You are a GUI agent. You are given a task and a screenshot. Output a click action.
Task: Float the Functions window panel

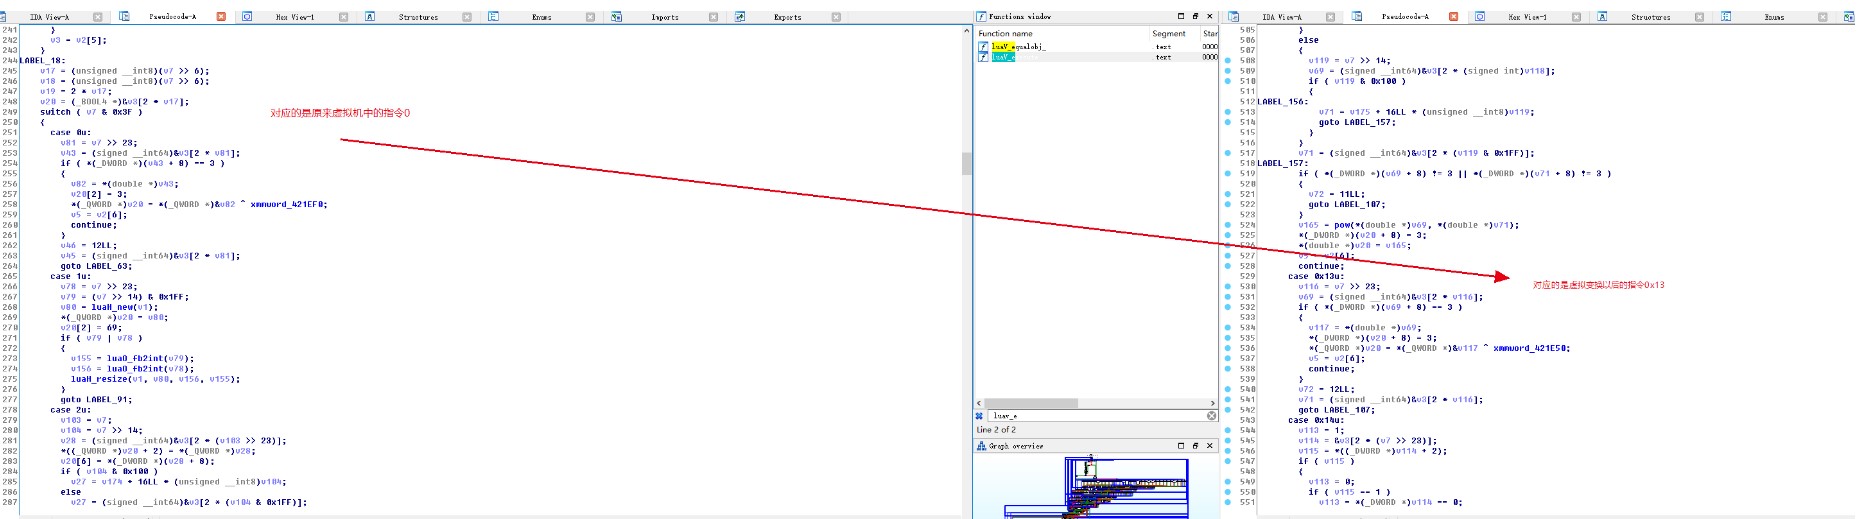point(1195,16)
